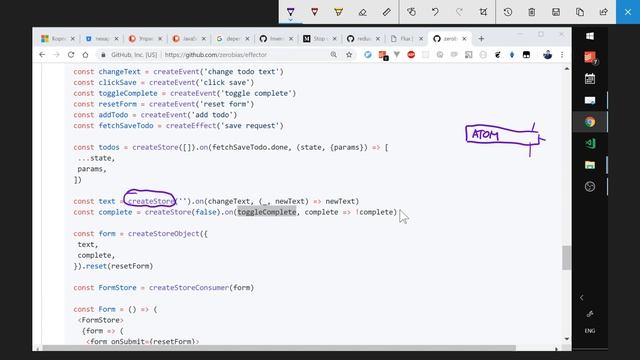Switch ENG input language indicator
The image size is (640, 360).
pos(590,331)
